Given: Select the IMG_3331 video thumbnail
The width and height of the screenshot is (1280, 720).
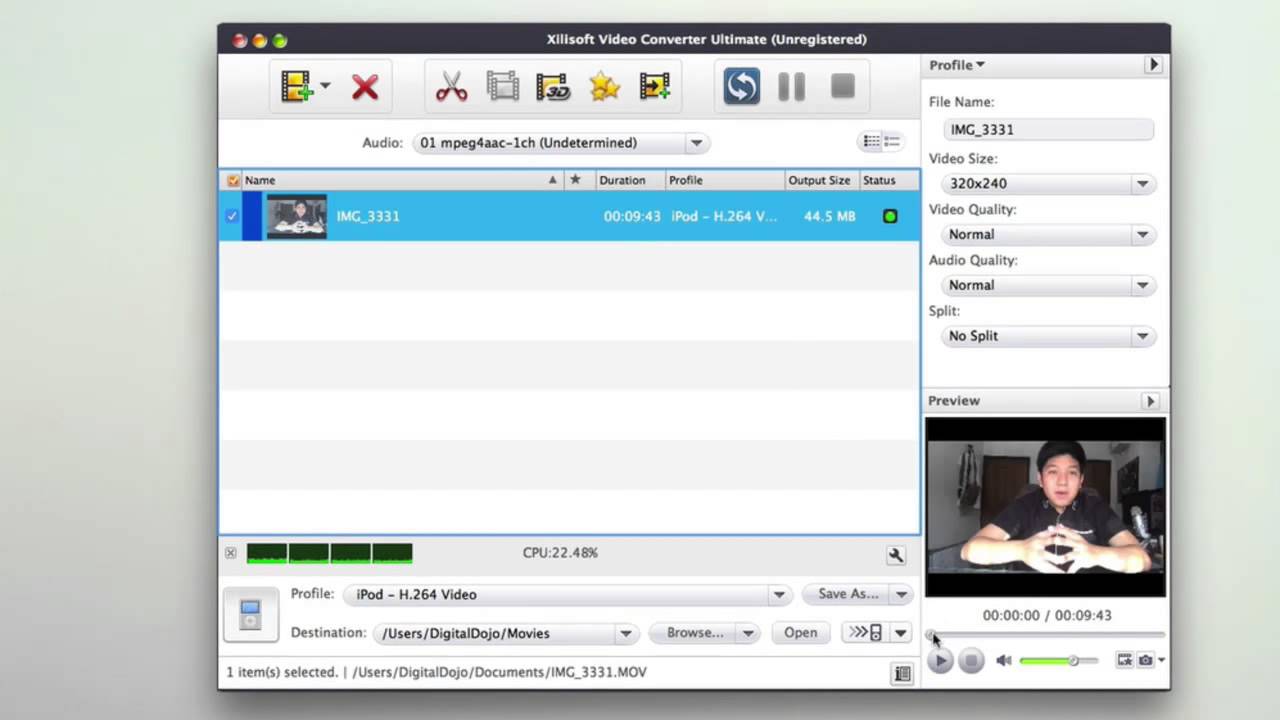Looking at the screenshot, I should point(296,216).
